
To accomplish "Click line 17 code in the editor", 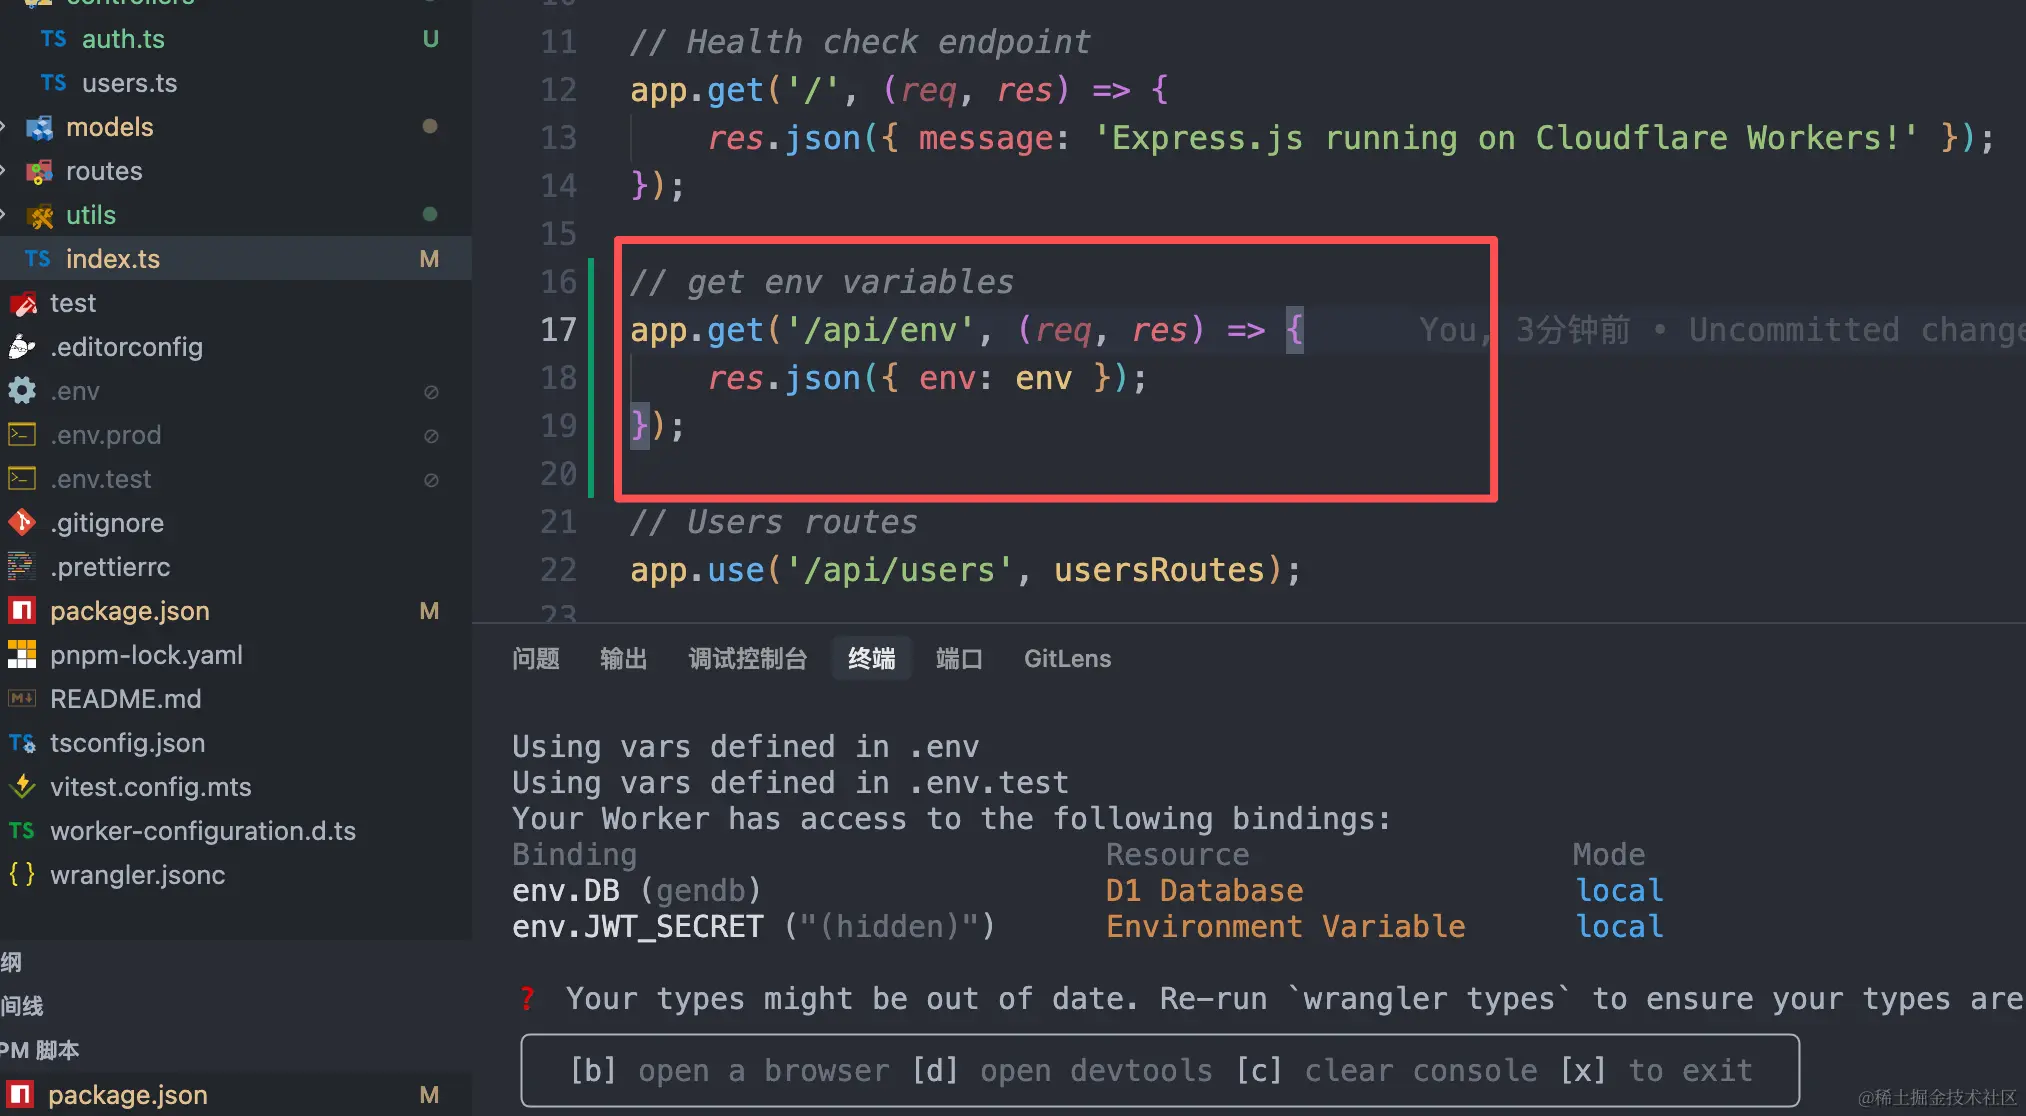I will [966, 330].
